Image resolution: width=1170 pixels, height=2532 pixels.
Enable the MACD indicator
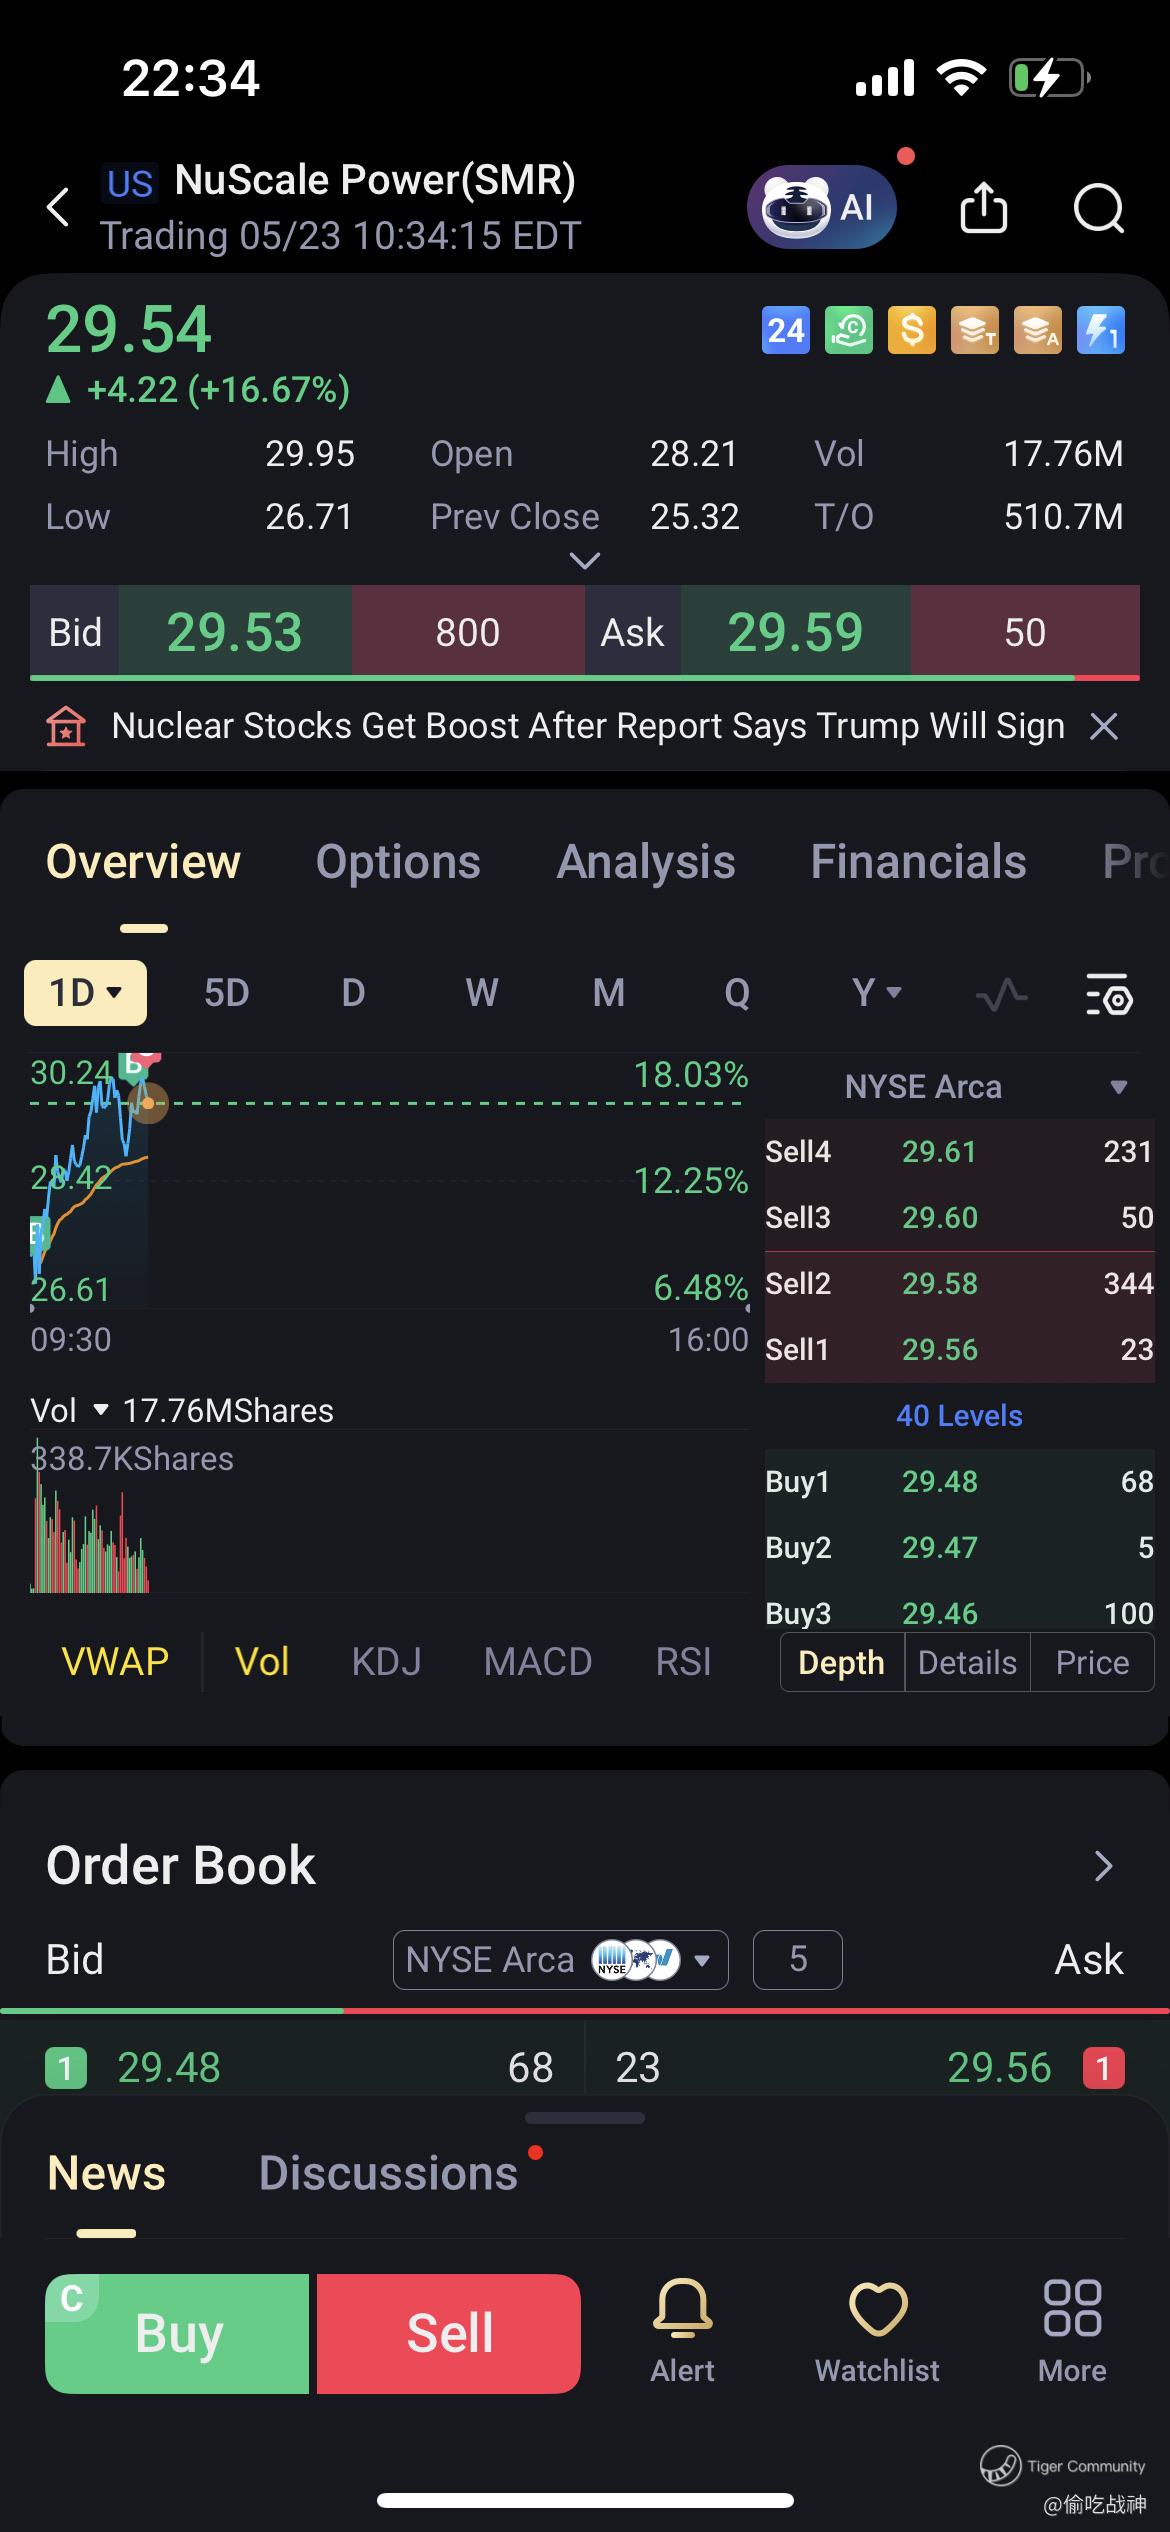538,1662
